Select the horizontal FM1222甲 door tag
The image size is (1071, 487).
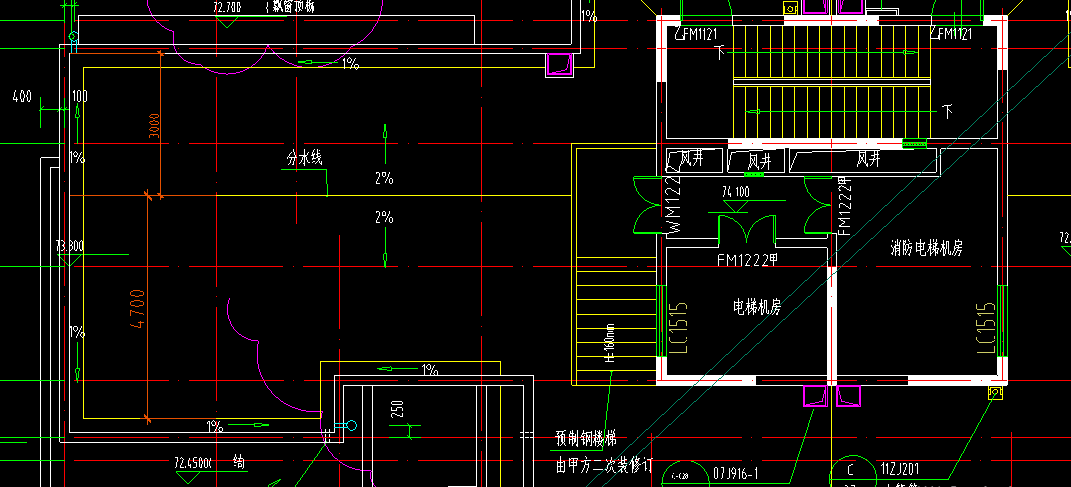tap(749, 260)
